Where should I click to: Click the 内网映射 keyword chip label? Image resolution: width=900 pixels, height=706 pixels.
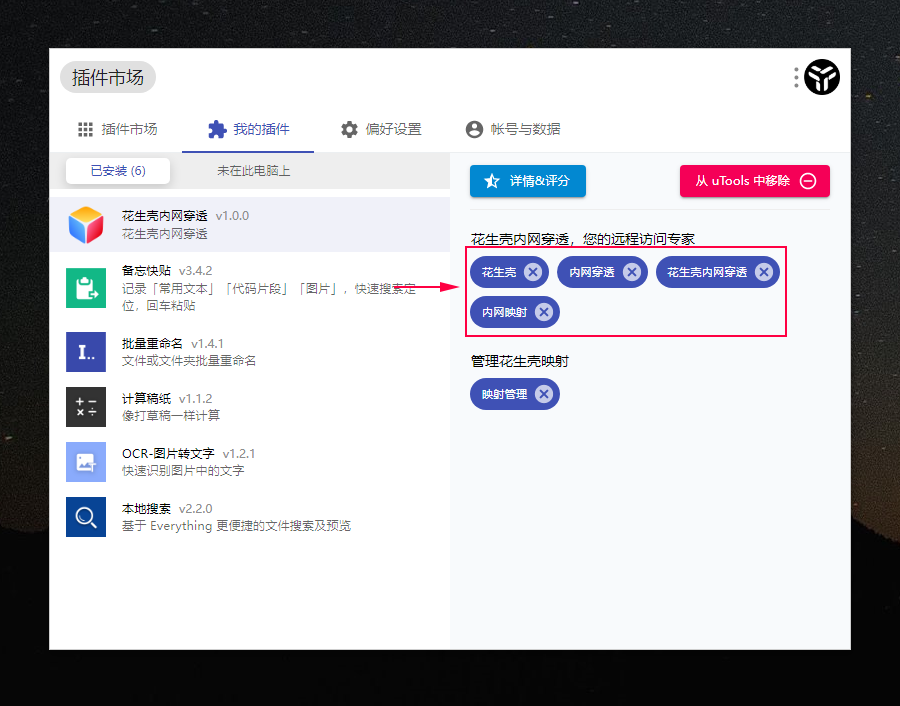[505, 312]
